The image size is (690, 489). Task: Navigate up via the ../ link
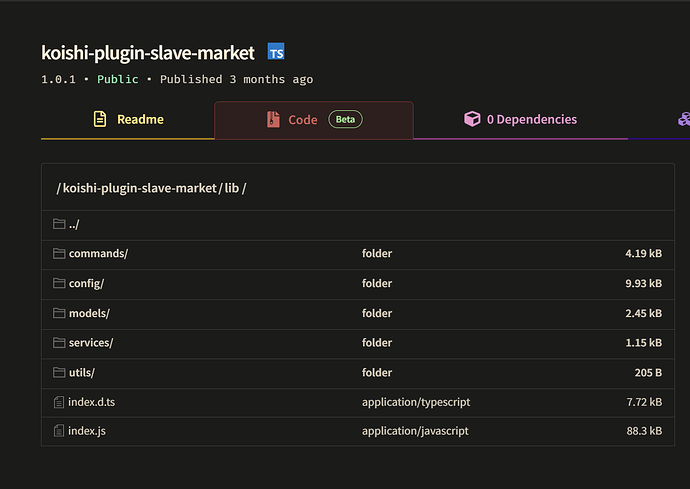(x=74, y=225)
